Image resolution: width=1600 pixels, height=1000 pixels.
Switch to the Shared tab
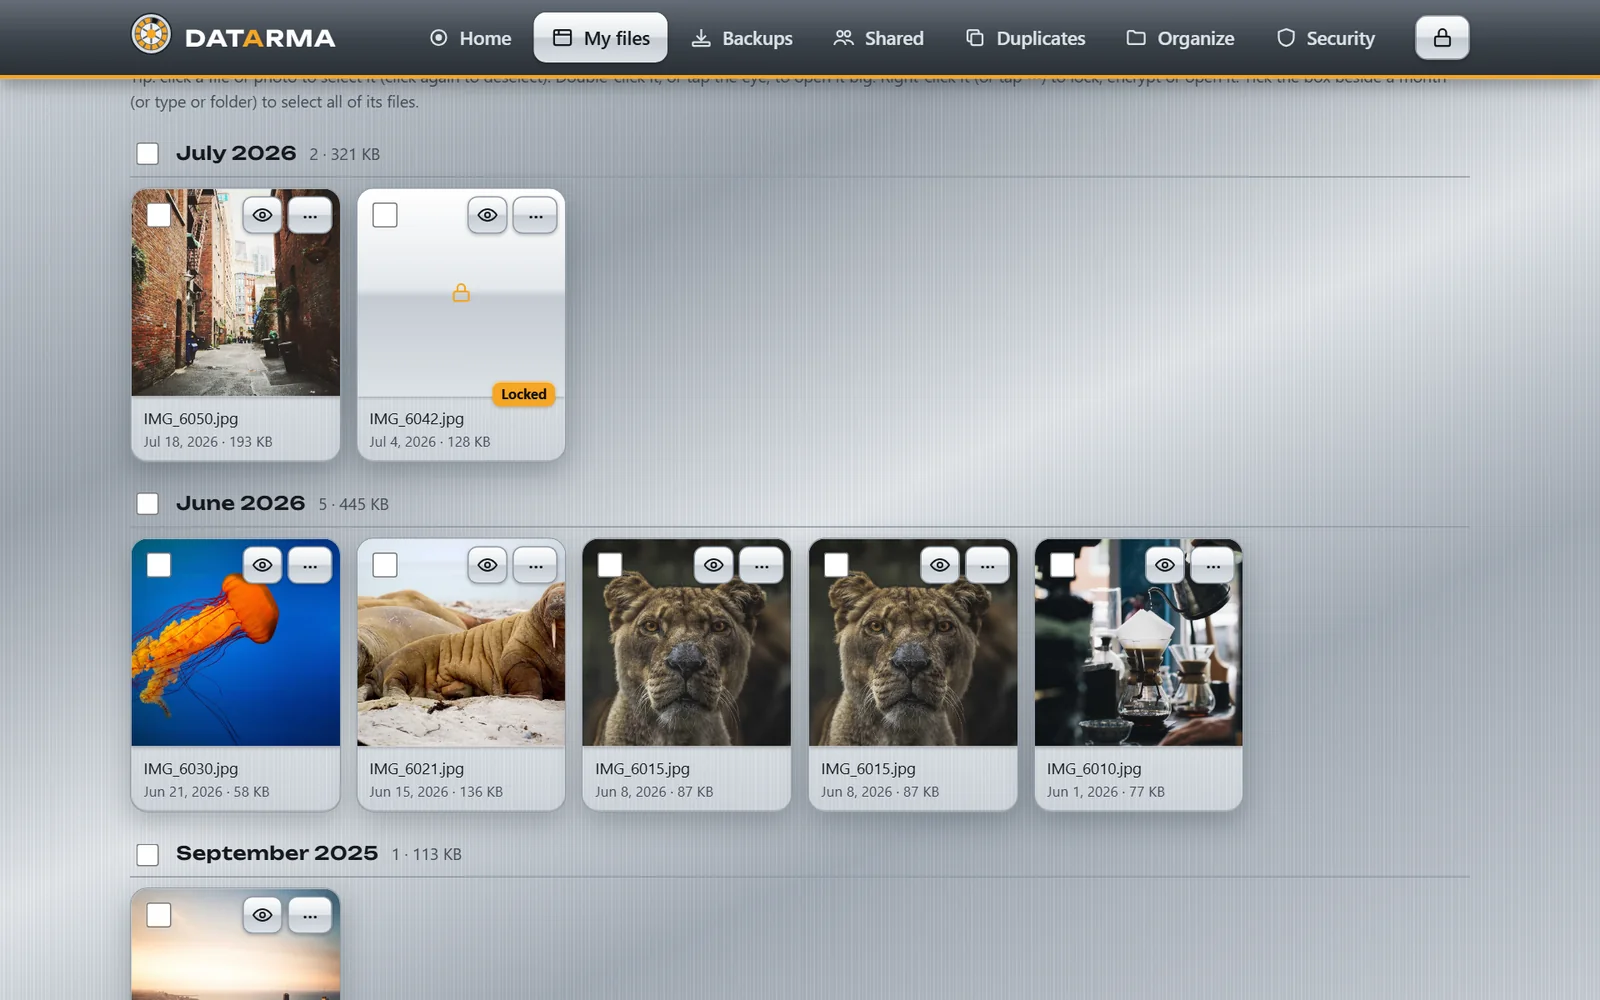point(879,38)
